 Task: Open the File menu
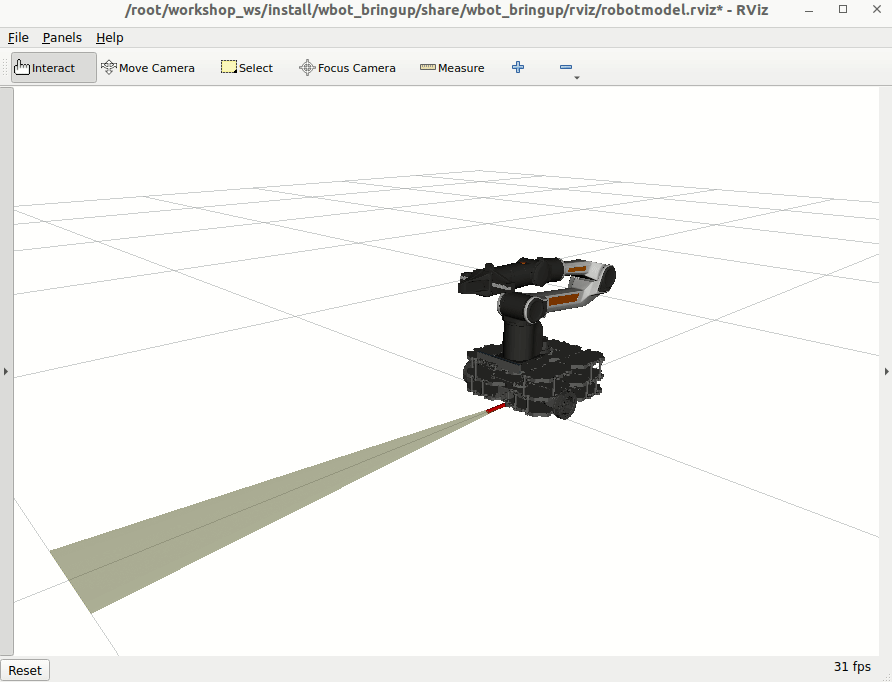(x=17, y=37)
